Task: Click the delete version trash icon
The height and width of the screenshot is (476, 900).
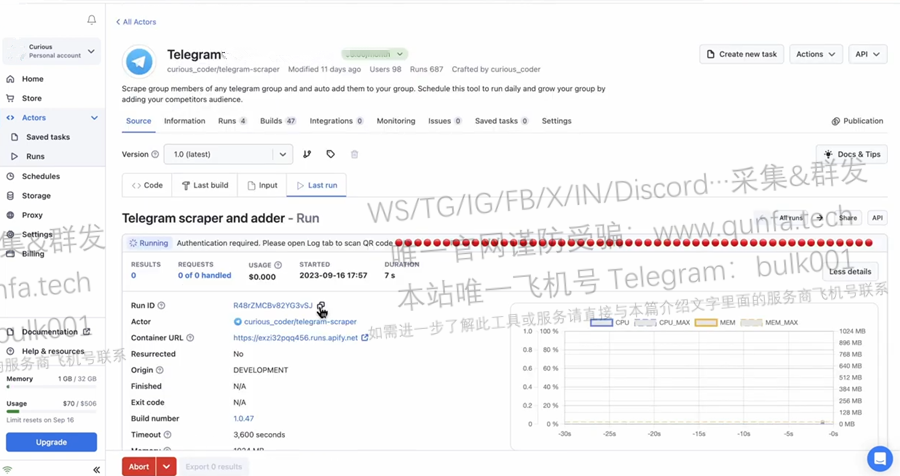Action: 355,154
